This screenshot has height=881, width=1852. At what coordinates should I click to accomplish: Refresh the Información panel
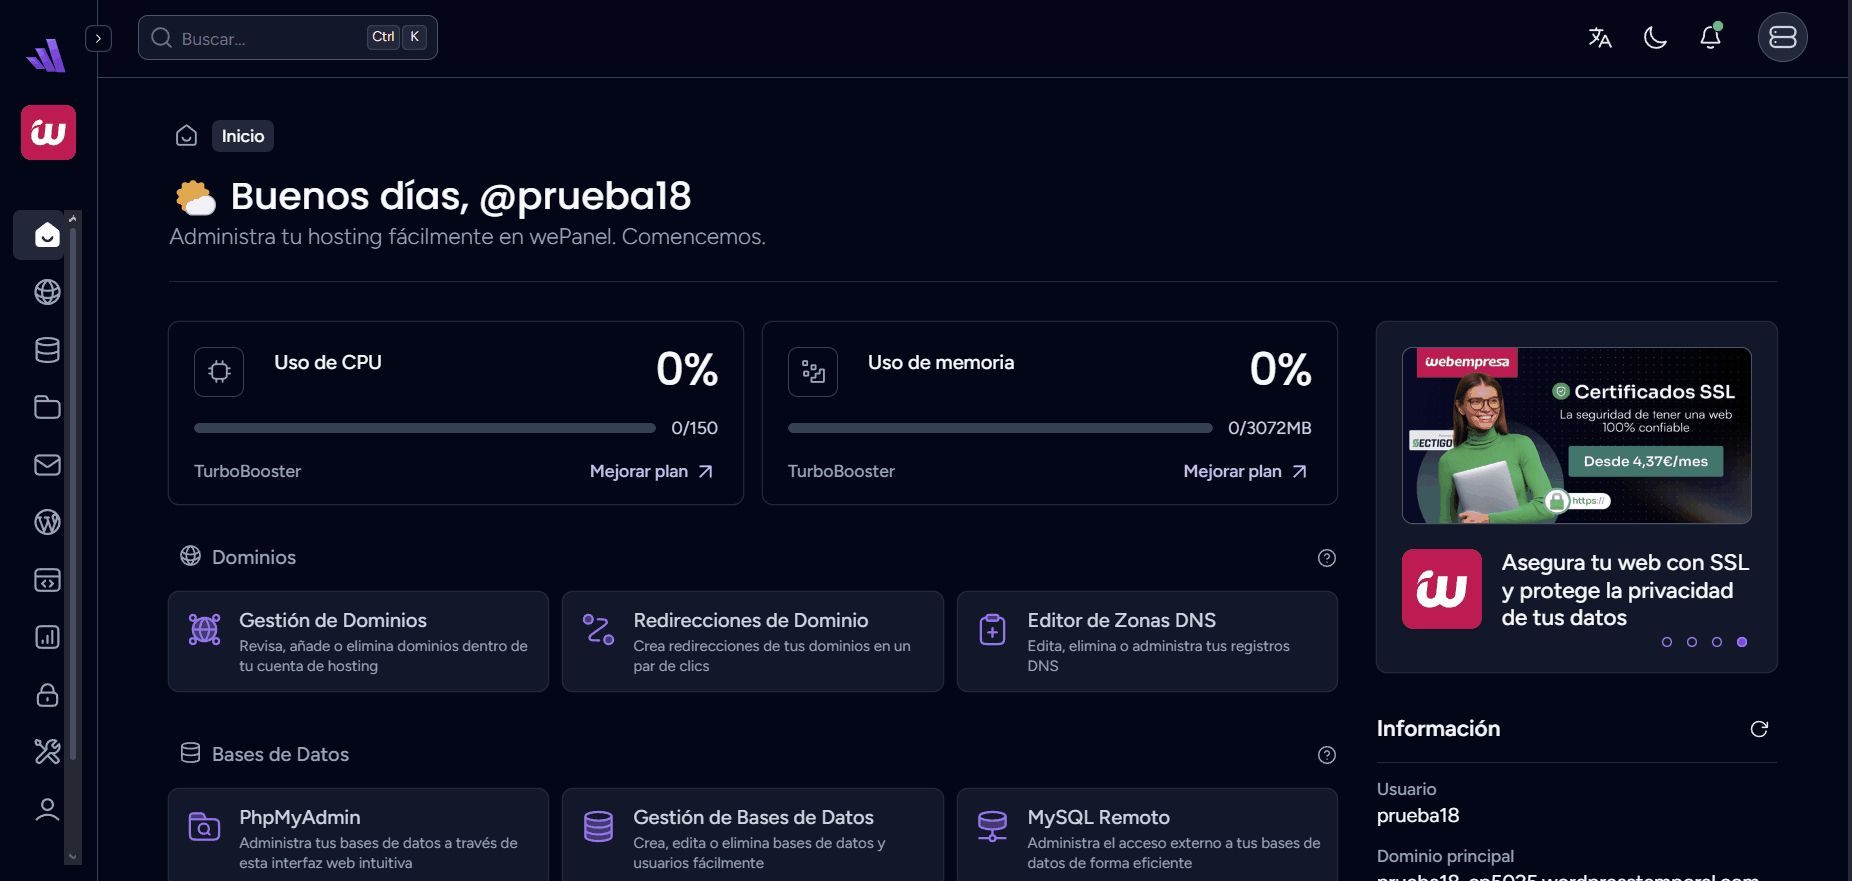coord(1759,729)
